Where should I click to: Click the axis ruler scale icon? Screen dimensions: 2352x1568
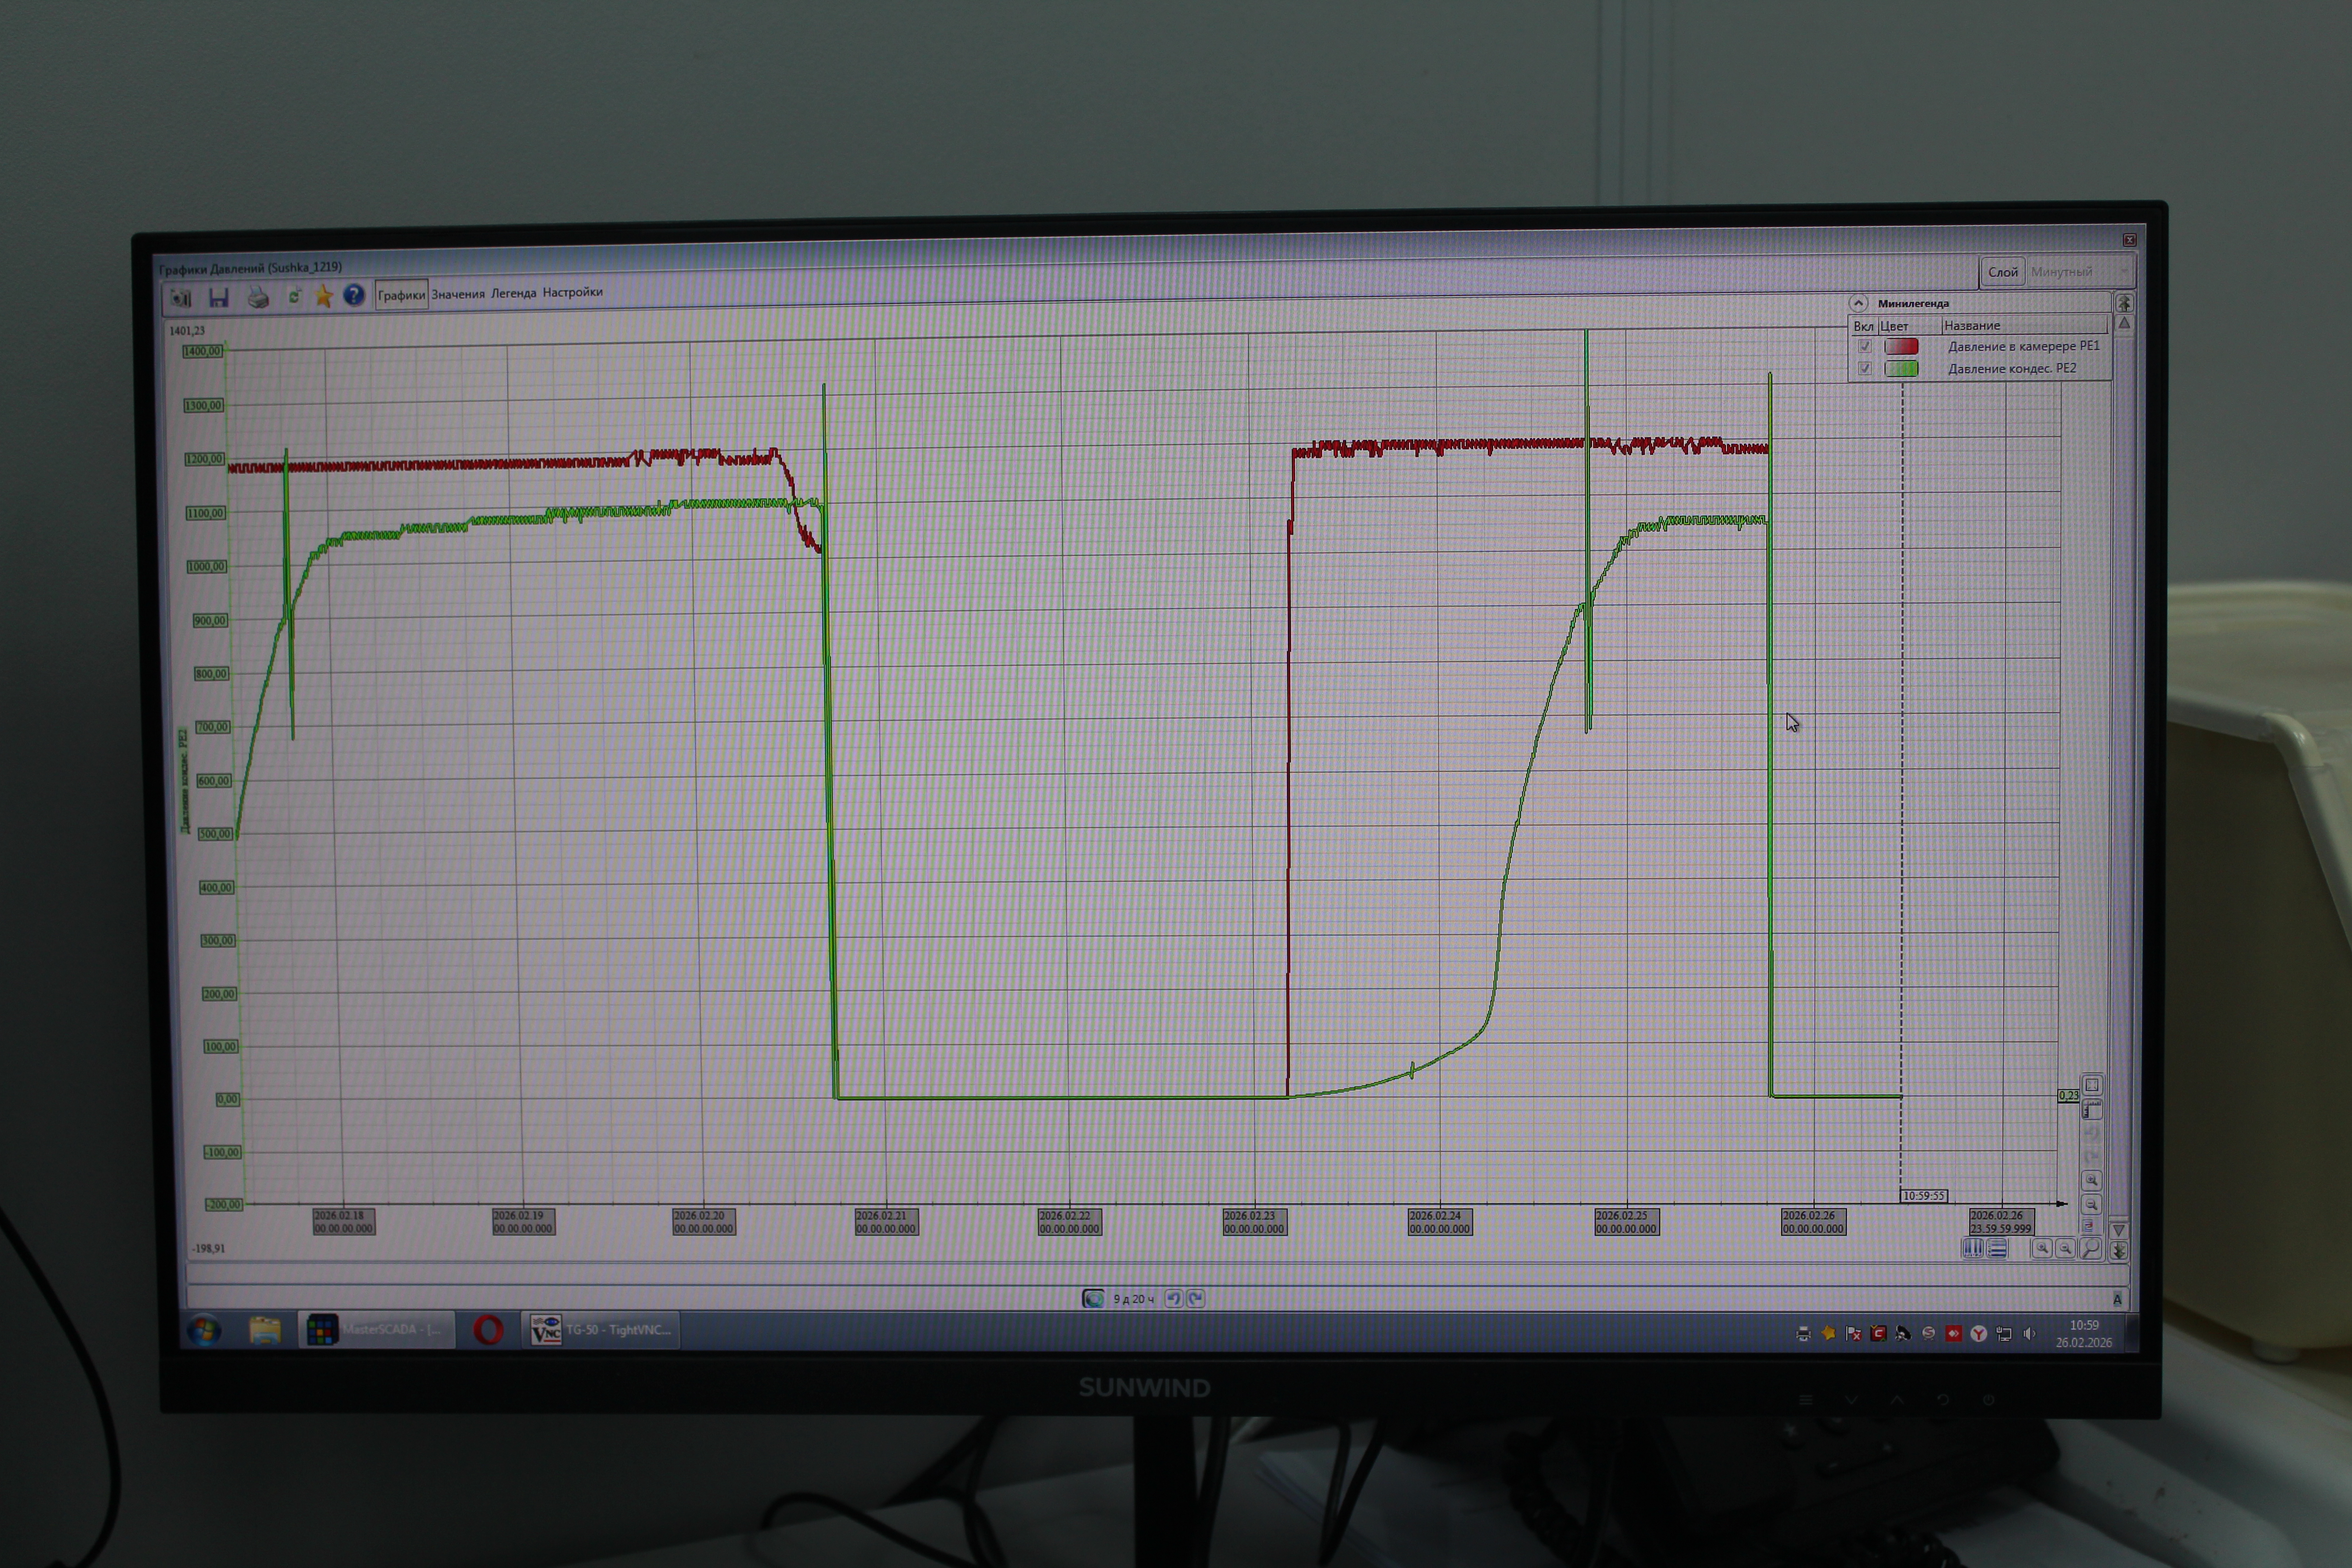[x=2092, y=1109]
